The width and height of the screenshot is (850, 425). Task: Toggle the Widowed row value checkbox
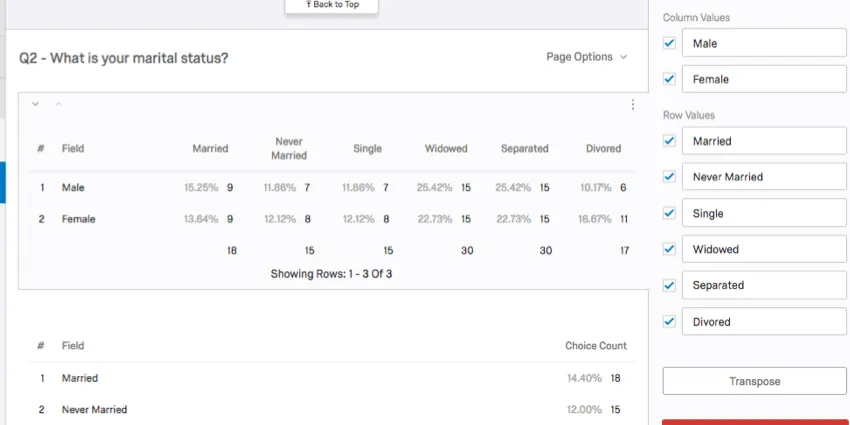pos(669,249)
